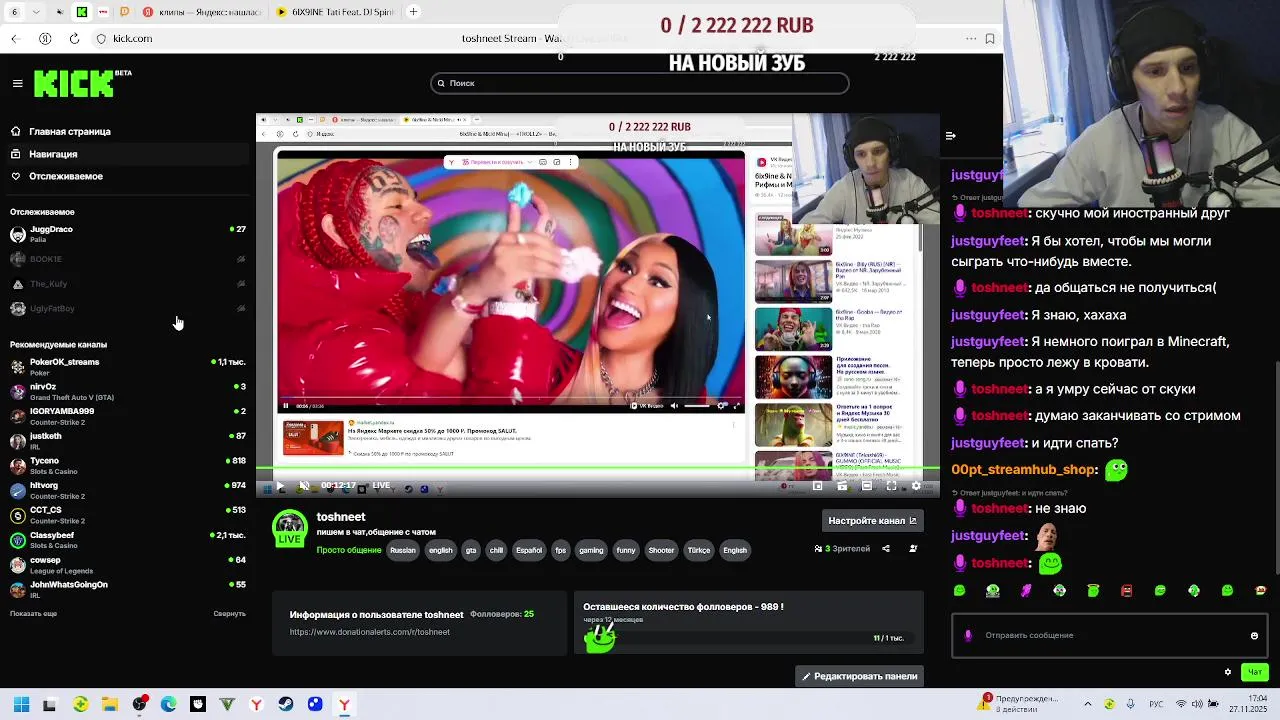
Task: Open emoji picker in chat input
Action: tap(1254, 635)
